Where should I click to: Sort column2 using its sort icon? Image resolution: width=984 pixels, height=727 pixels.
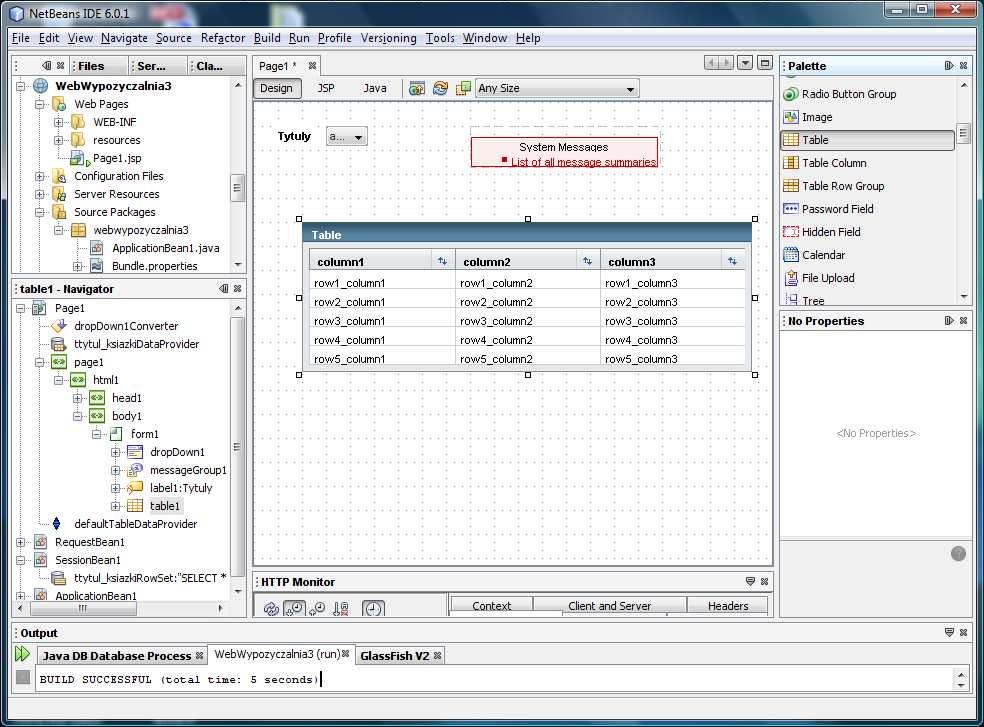click(x=587, y=261)
